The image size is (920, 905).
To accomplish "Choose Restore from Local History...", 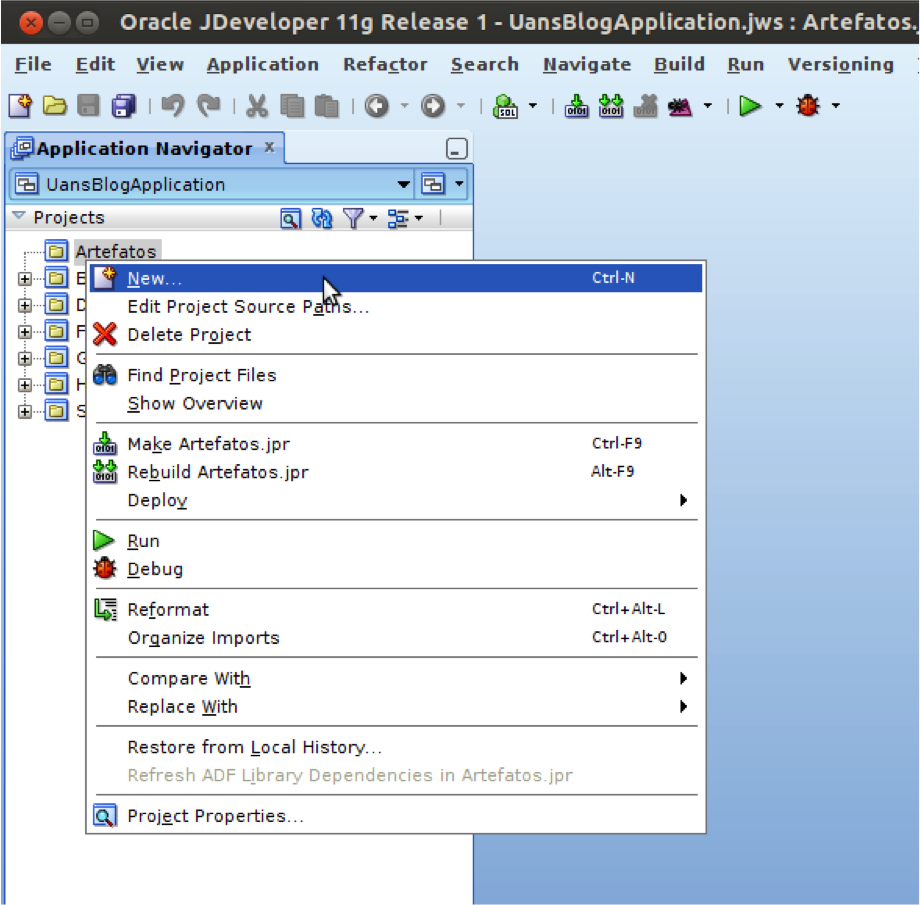I will (x=396, y=747).
